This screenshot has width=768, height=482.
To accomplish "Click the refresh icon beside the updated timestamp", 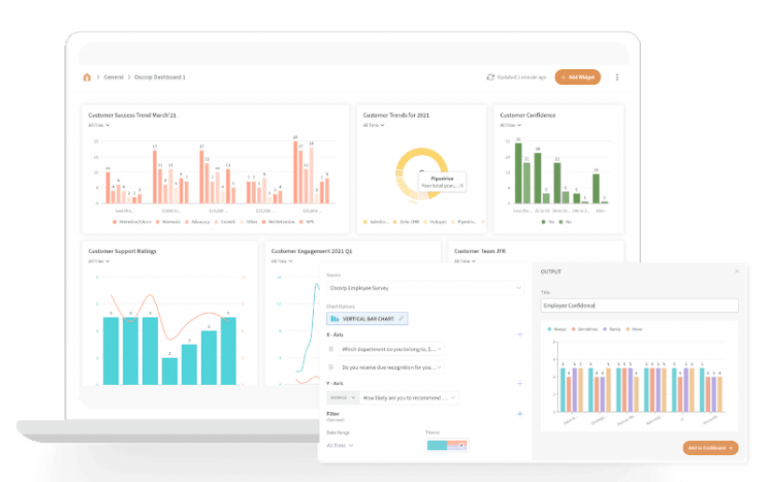I will pyautogui.click(x=490, y=77).
